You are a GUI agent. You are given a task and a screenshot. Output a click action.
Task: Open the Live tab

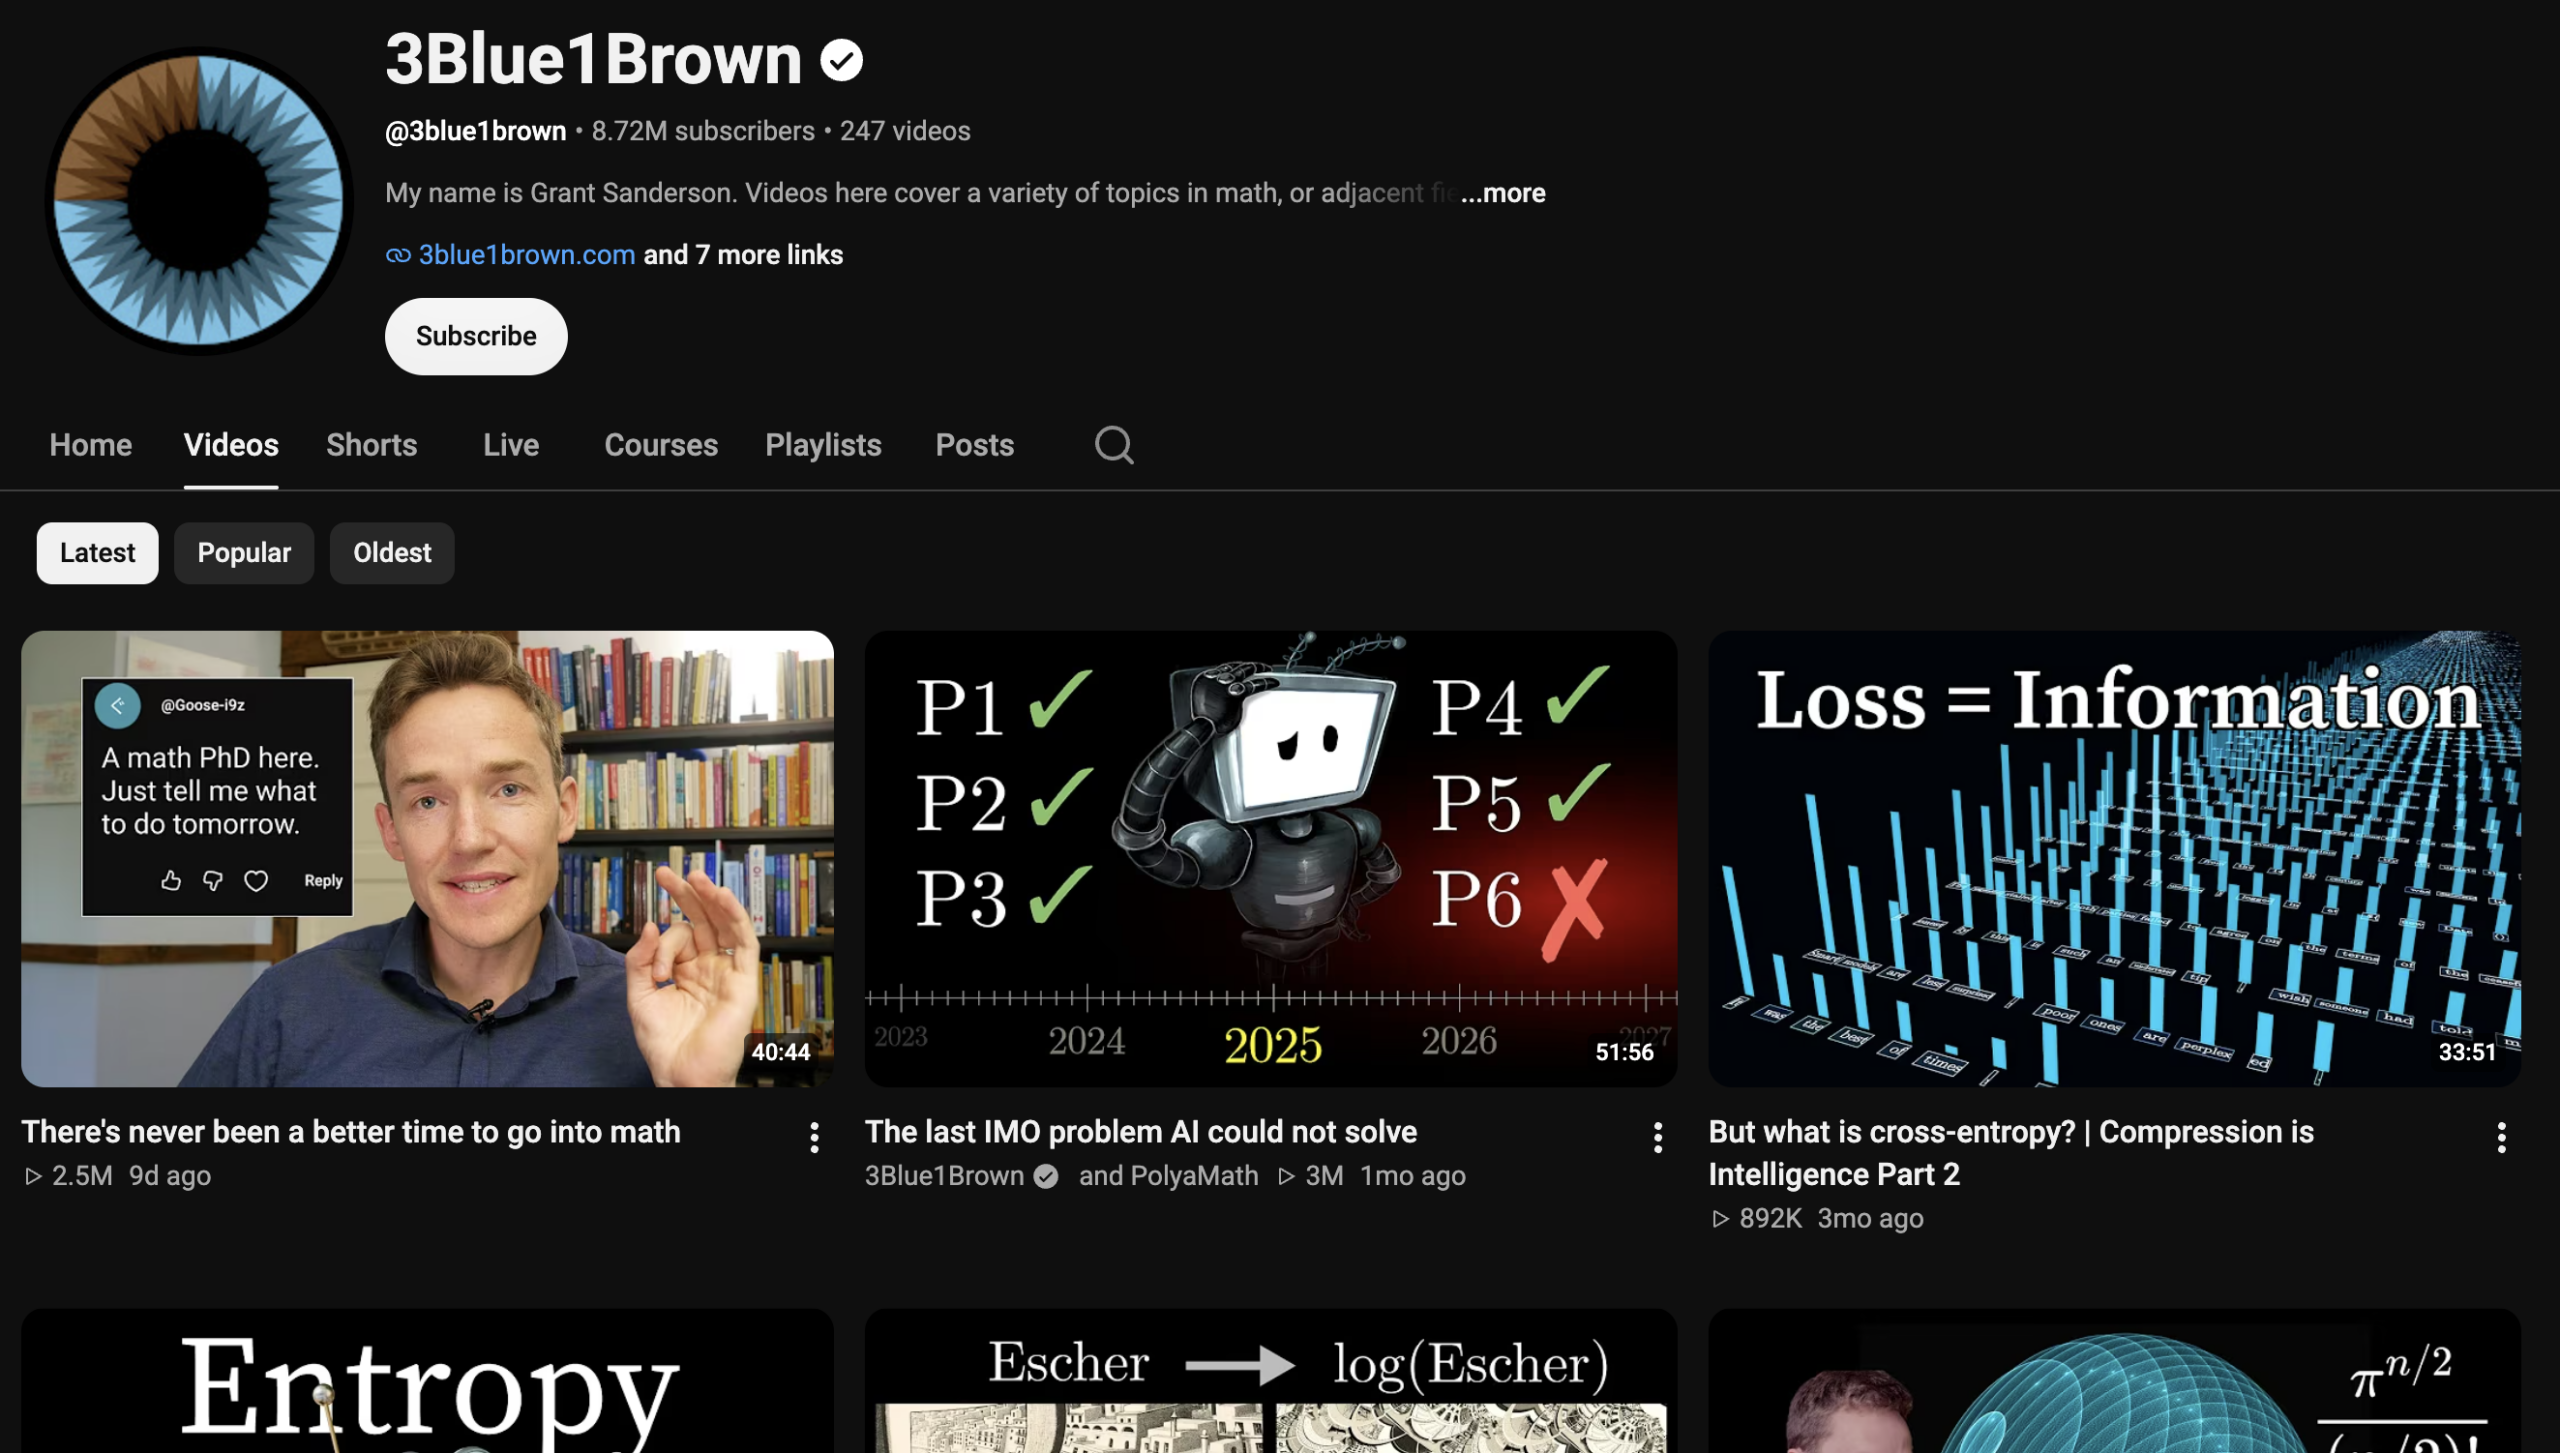pos(511,445)
